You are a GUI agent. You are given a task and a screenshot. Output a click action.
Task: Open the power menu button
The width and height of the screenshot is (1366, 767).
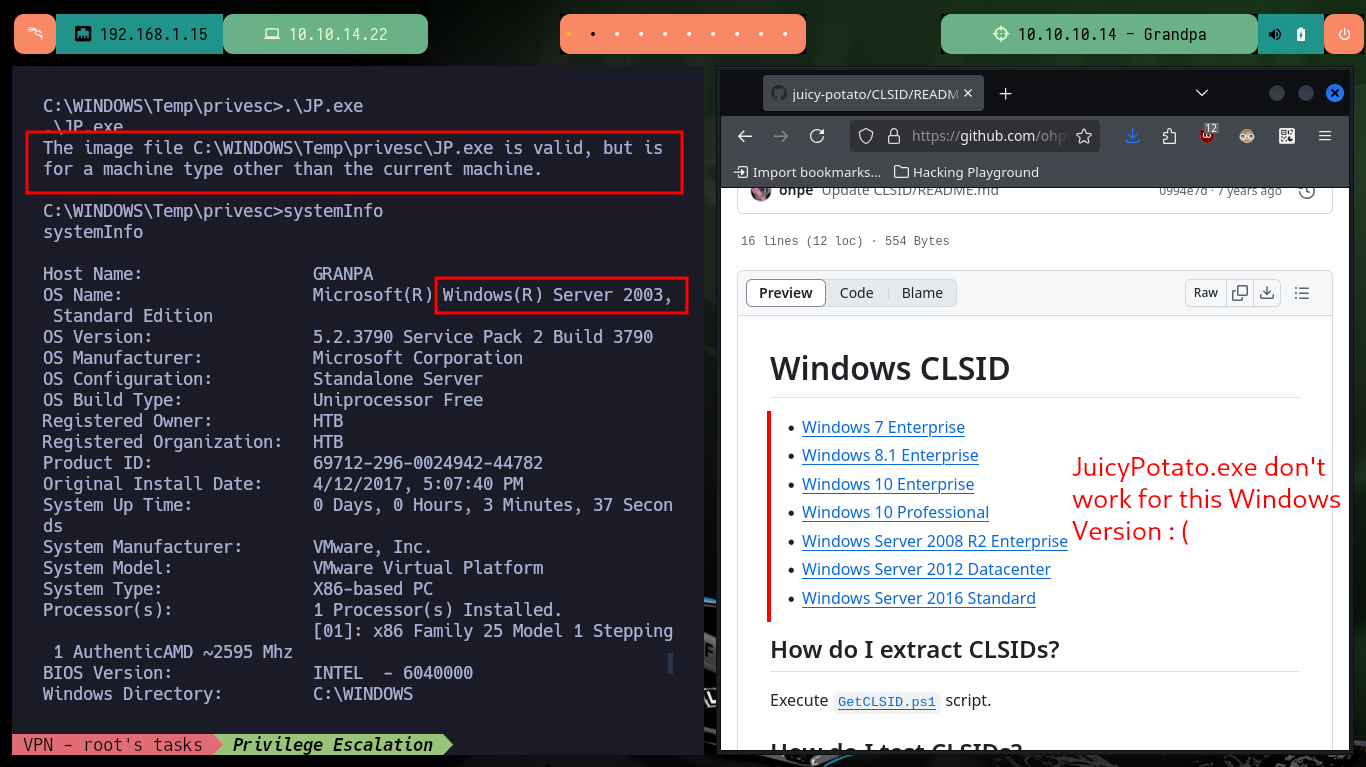tap(1344, 34)
